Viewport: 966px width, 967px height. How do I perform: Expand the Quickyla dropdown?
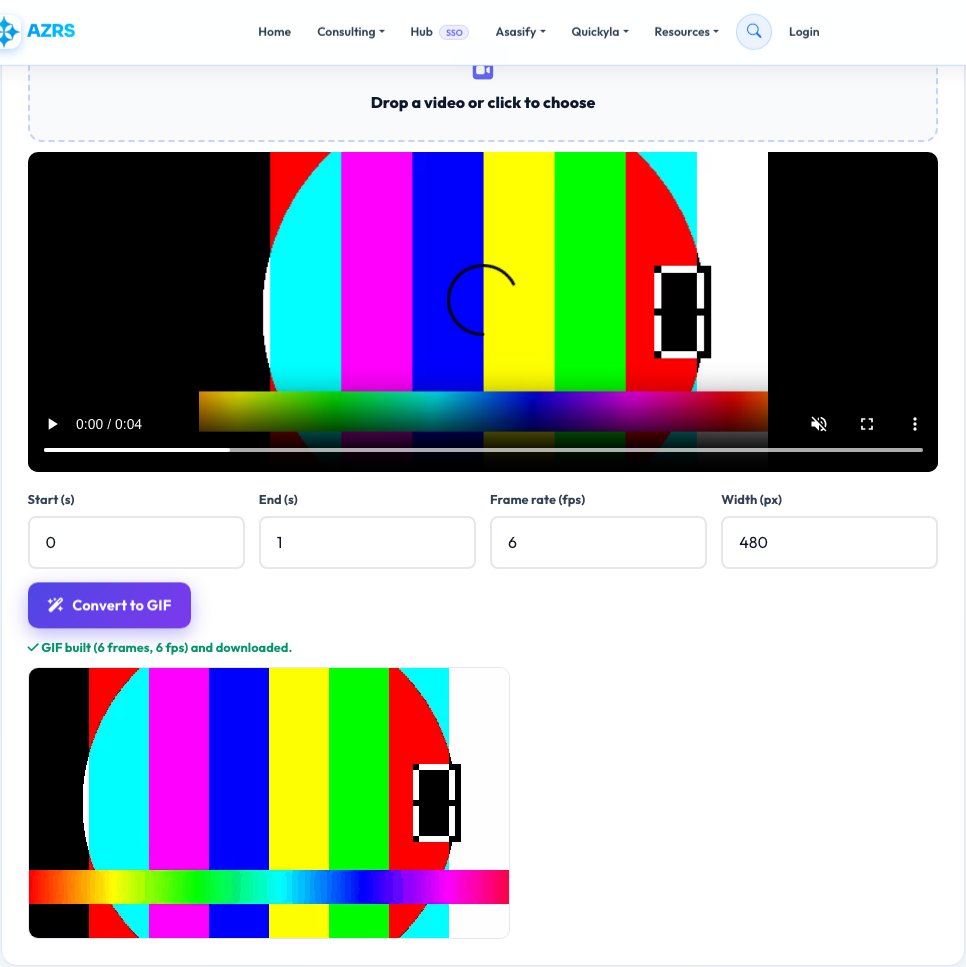pos(600,31)
